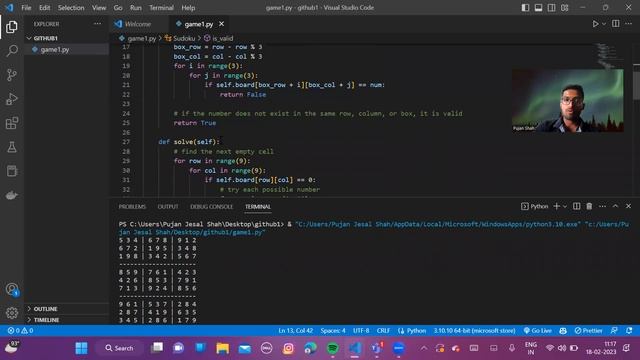Open the Selection menu
640x360 pixels.
[x=71, y=8]
